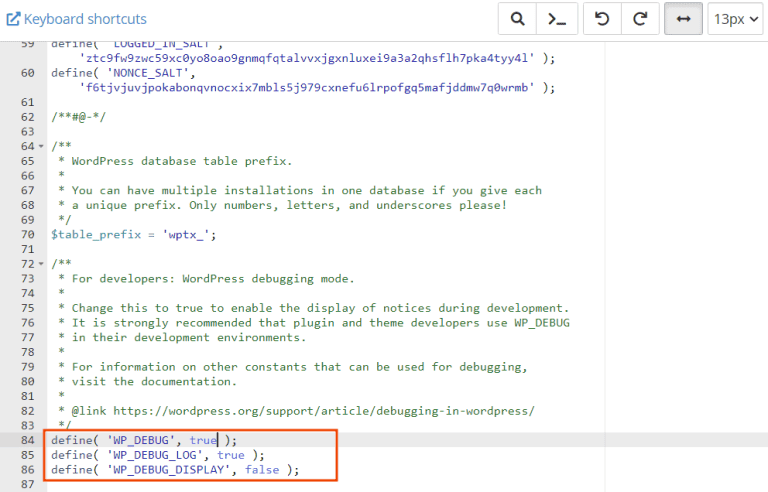The width and height of the screenshot is (768, 492).
Task: Click line number 70 in the gutter
Action: (27, 234)
